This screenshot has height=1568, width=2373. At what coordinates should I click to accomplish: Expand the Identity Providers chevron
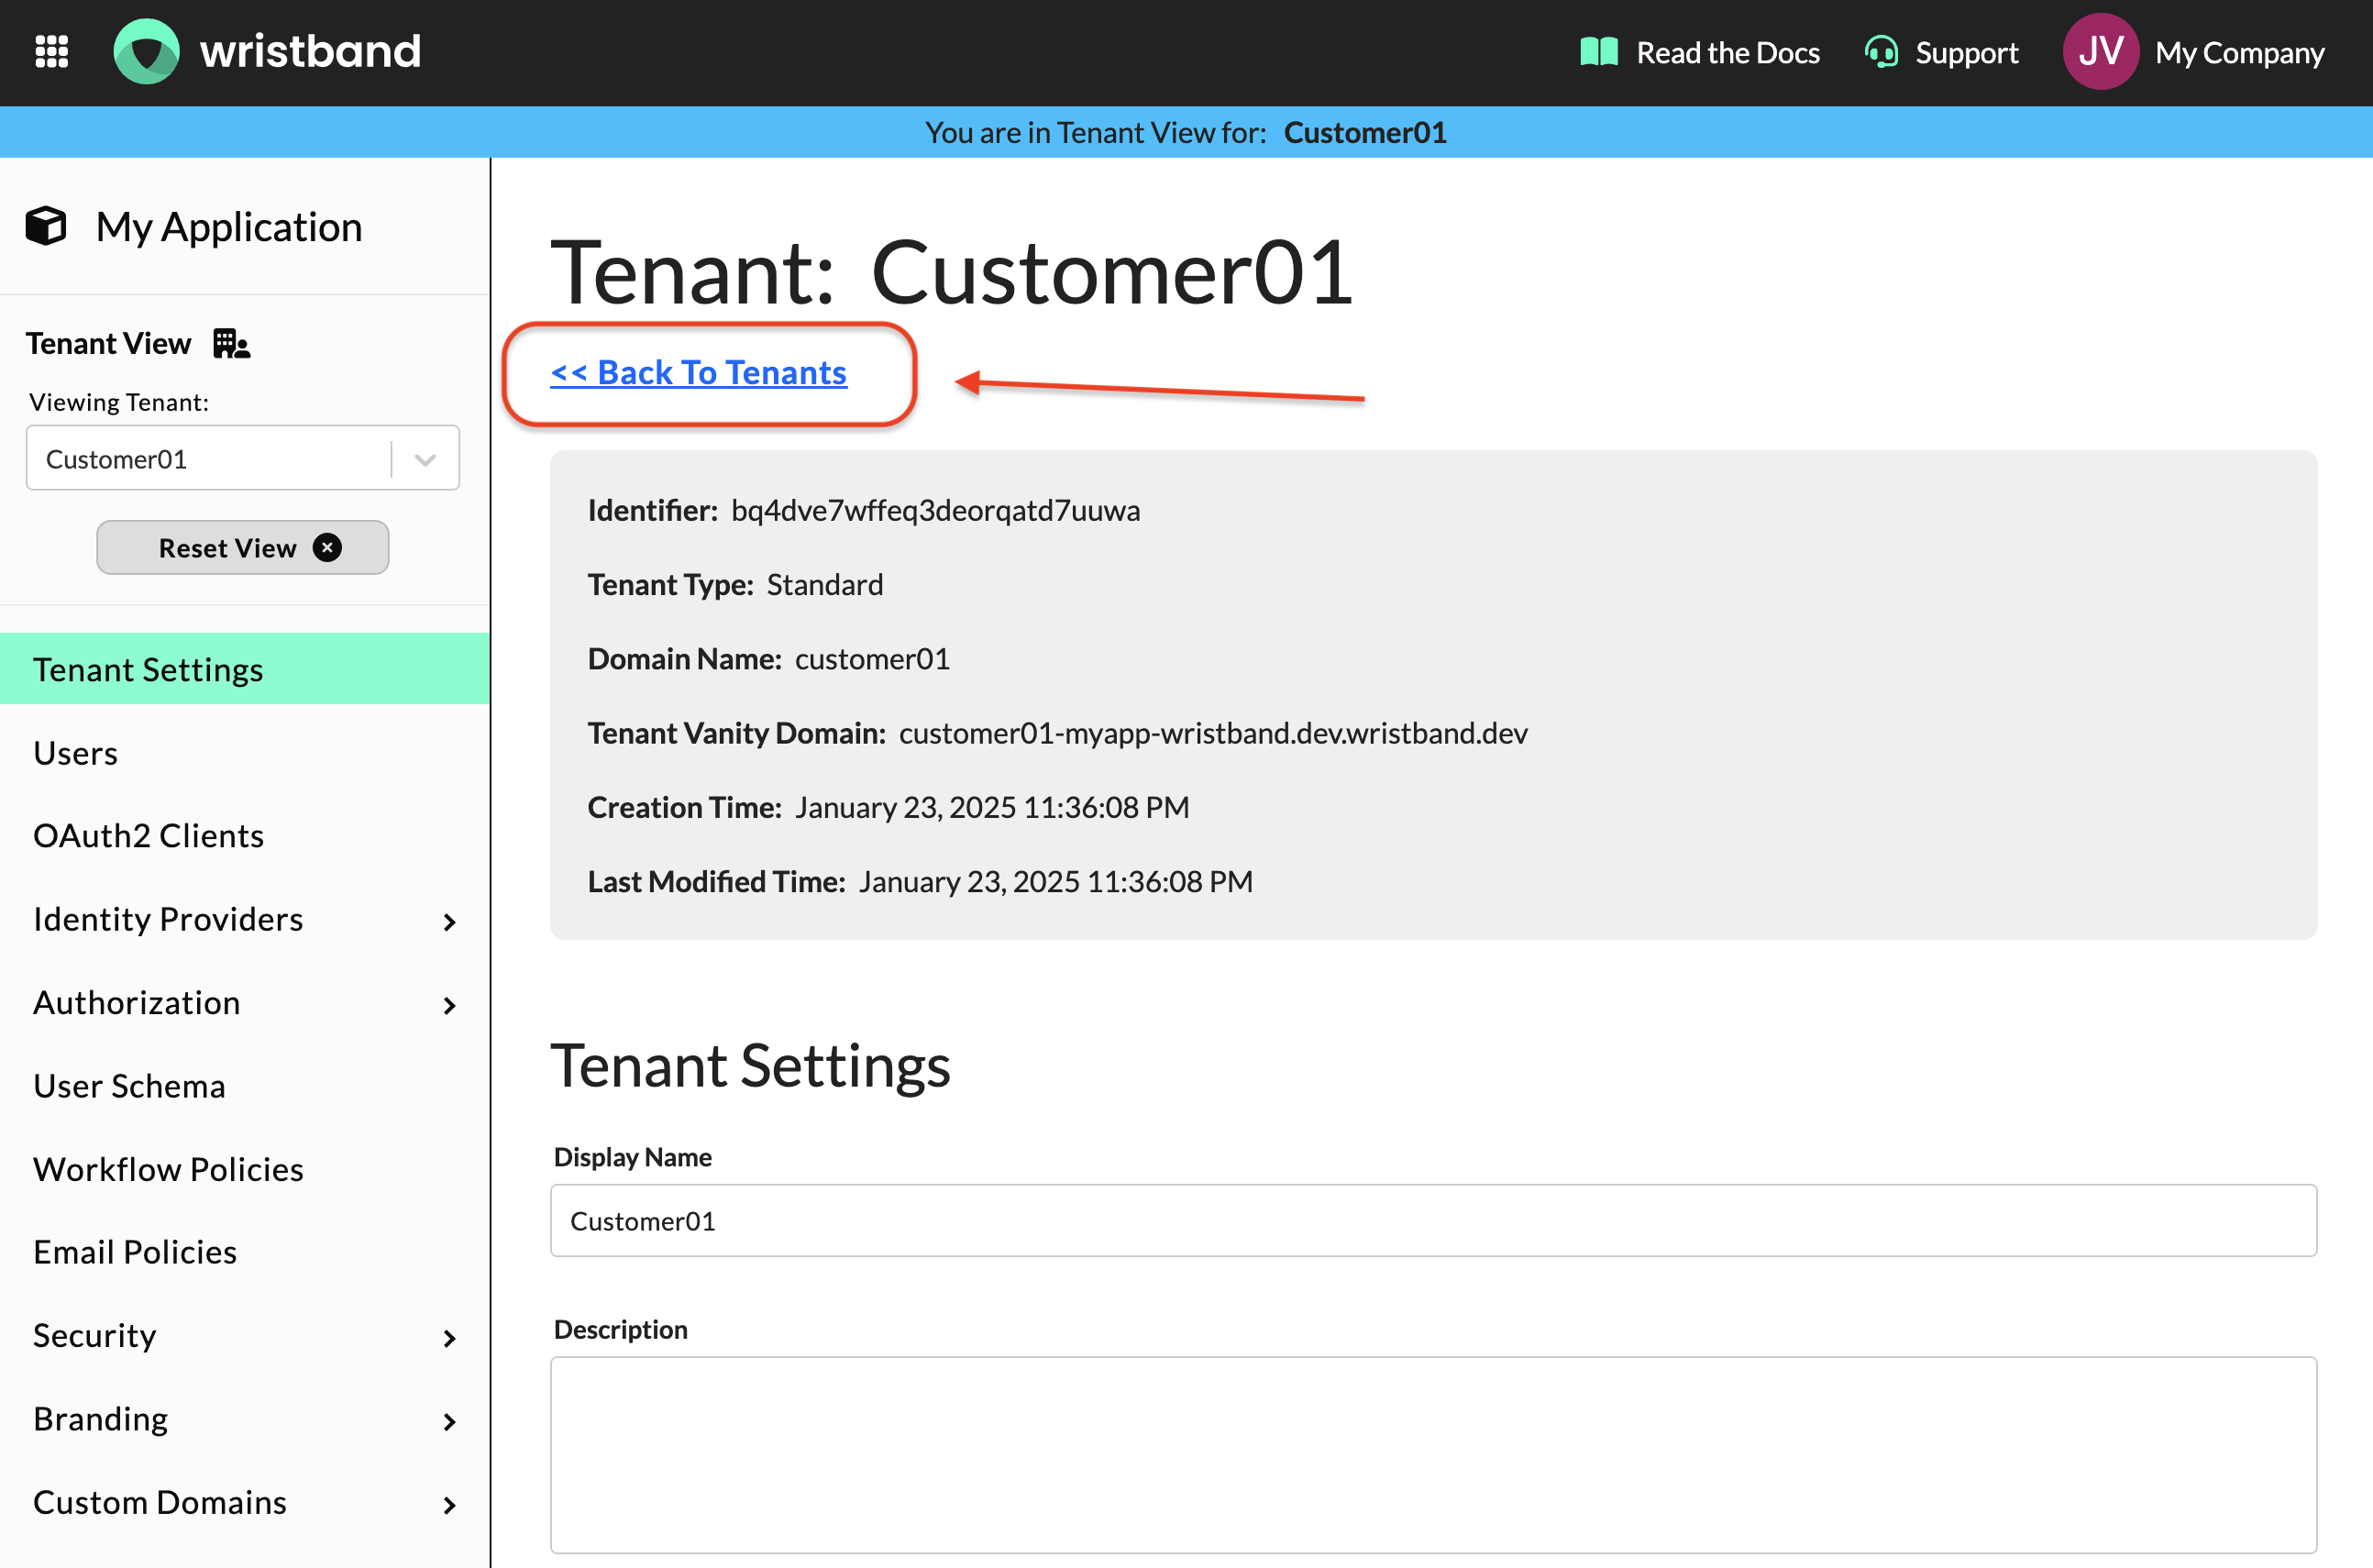click(x=450, y=922)
